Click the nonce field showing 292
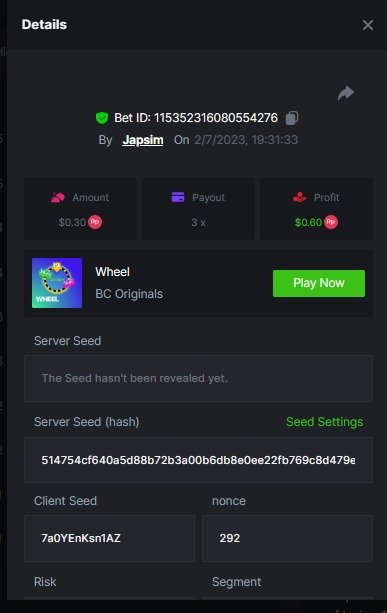 pyautogui.click(x=287, y=538)
